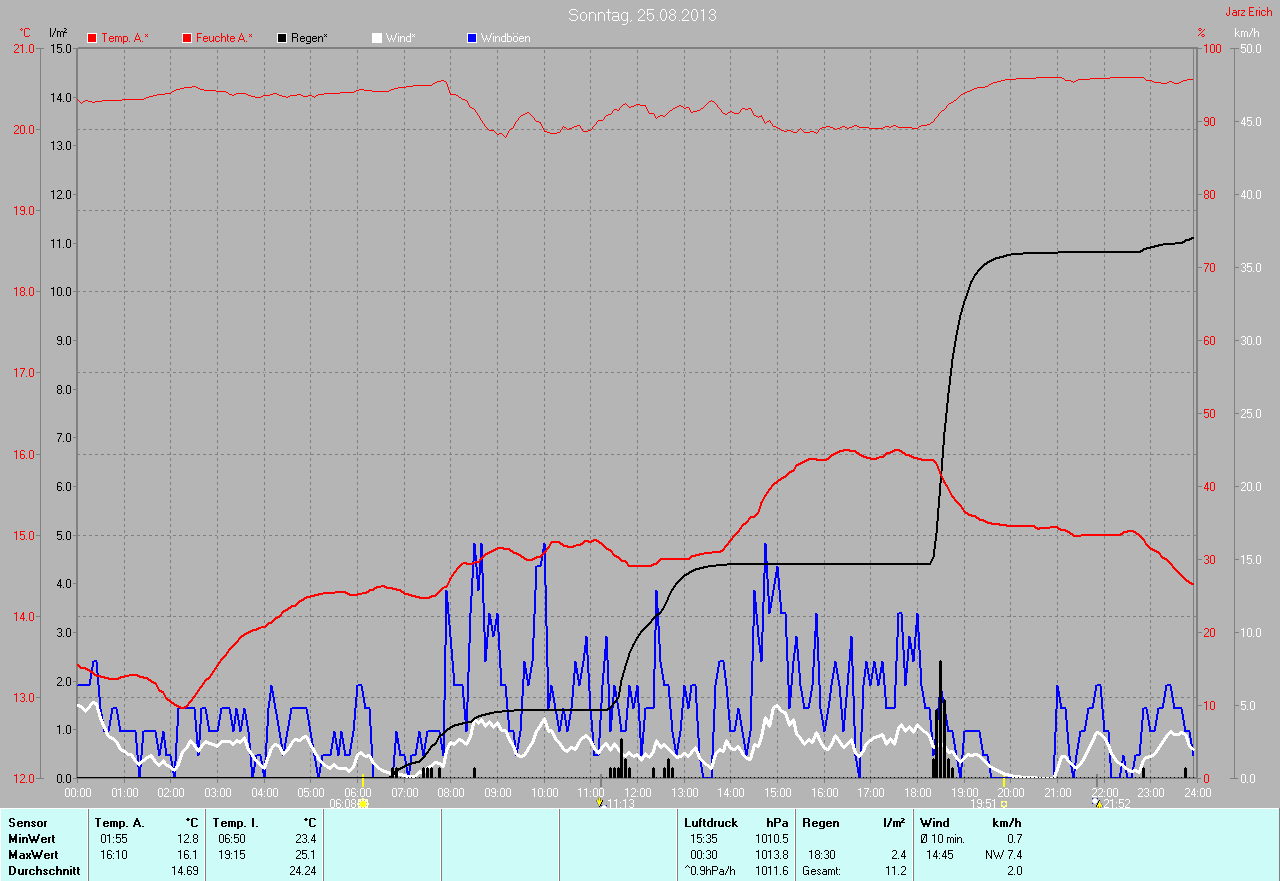Click the black Regen legend square

[x=283, y=38]
